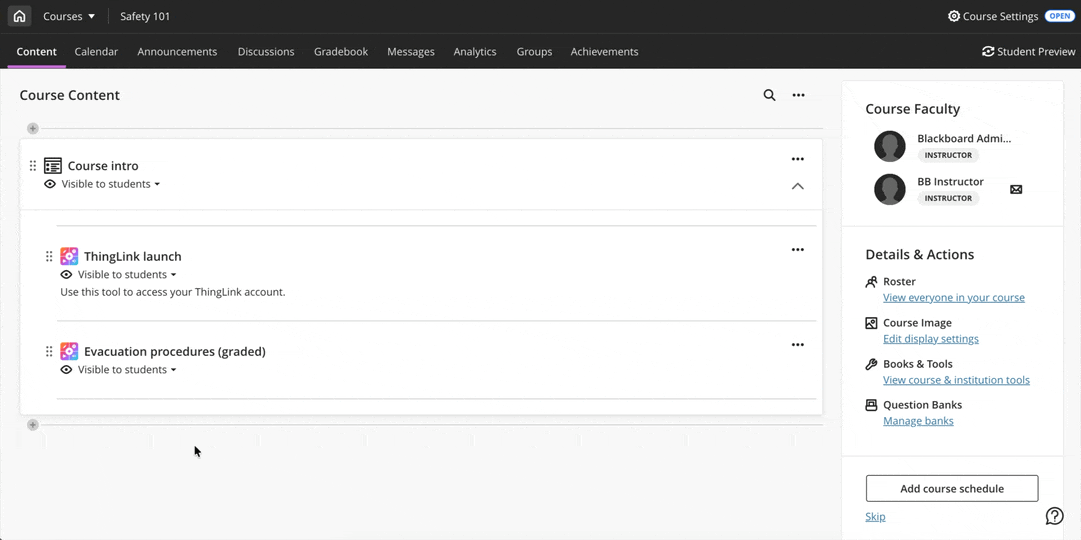Open Evacuation procedures (graded) item

click(x=174, y=352)
